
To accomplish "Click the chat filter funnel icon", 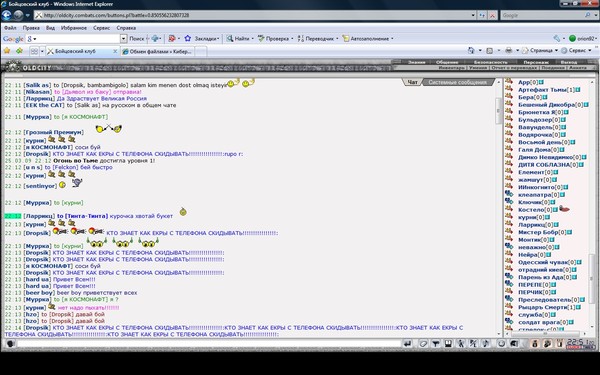I will tap(435, 344).
